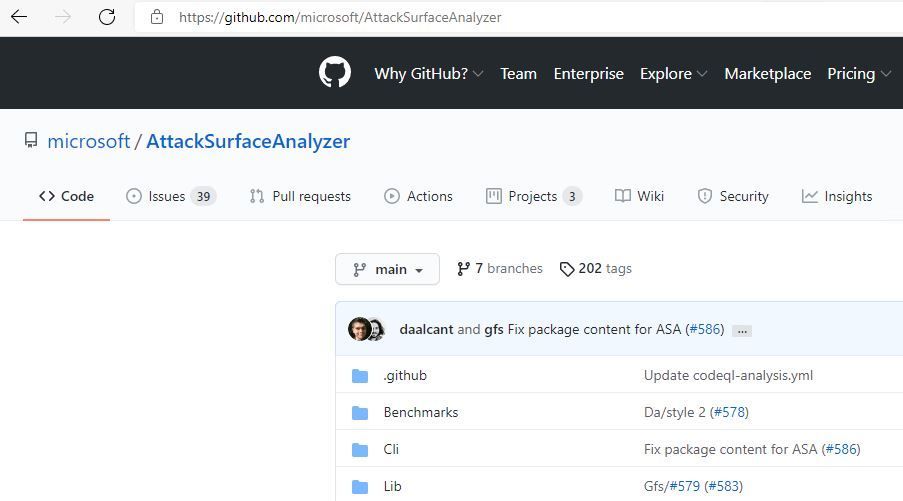Screen dimensions: 903x501
Task: Open the #579 link in the Lib row
Action: pos(684,487)
